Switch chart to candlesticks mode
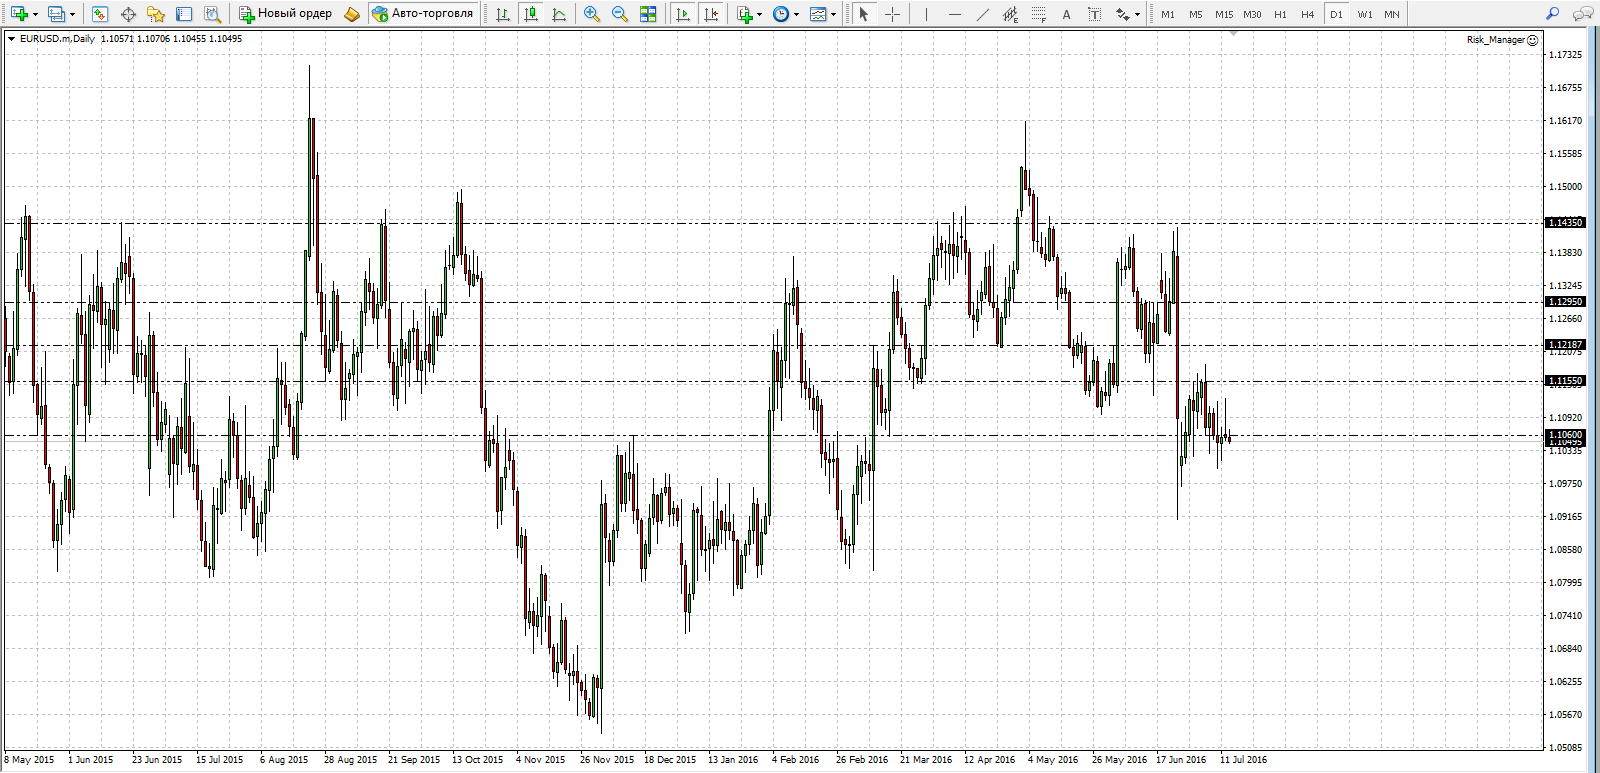 [x=531, y=14]
